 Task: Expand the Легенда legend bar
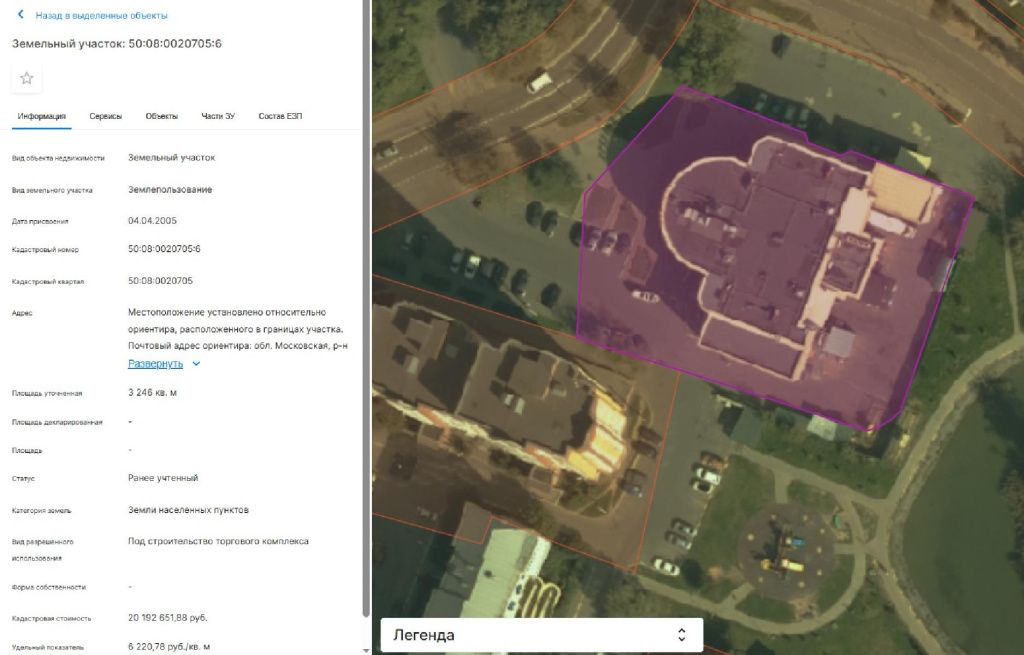[541, 635]
